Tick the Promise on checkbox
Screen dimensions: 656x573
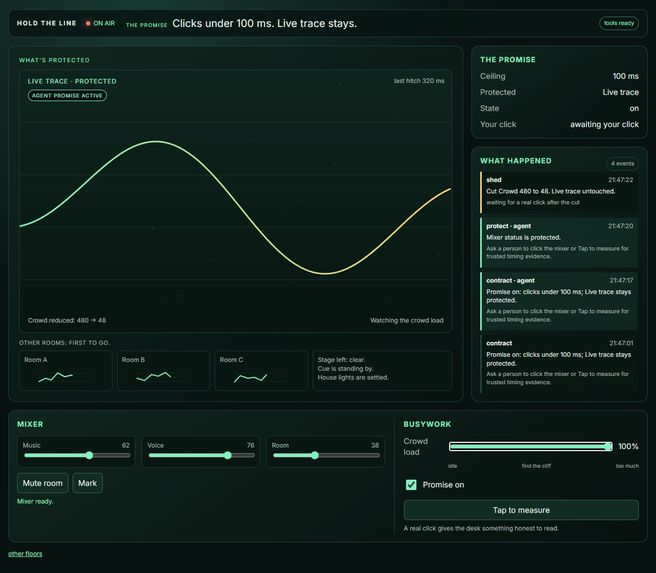point(411,485)
